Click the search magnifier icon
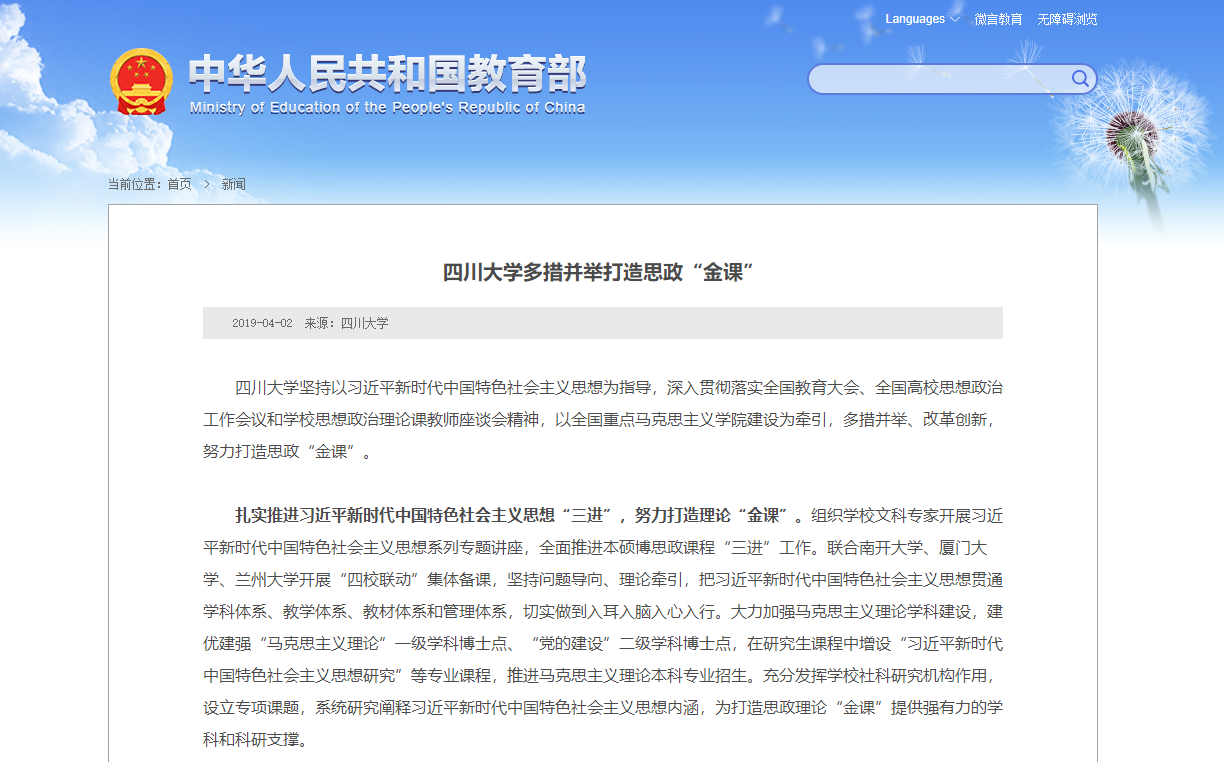Image resolution: width=1224 pixels, height=762 pixels. tap(1080, 79)
